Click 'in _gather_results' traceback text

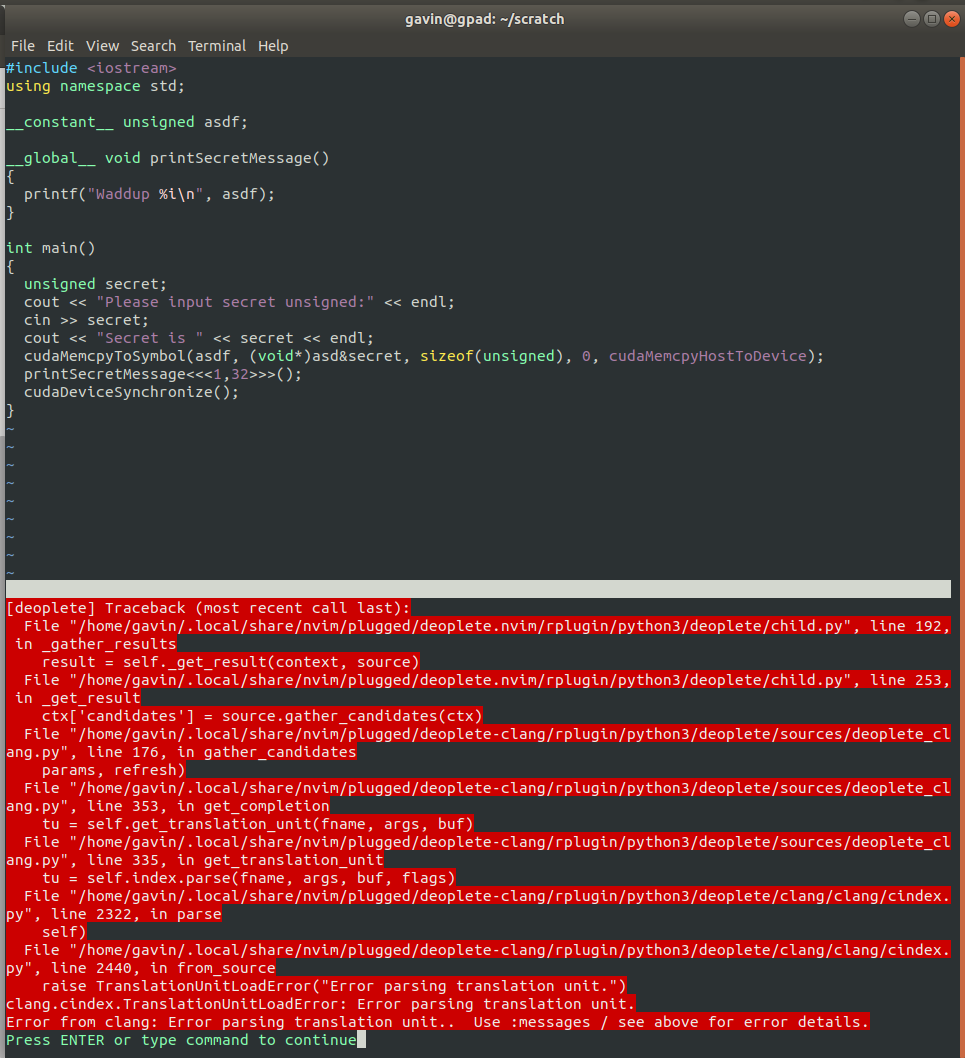(95, 644)
